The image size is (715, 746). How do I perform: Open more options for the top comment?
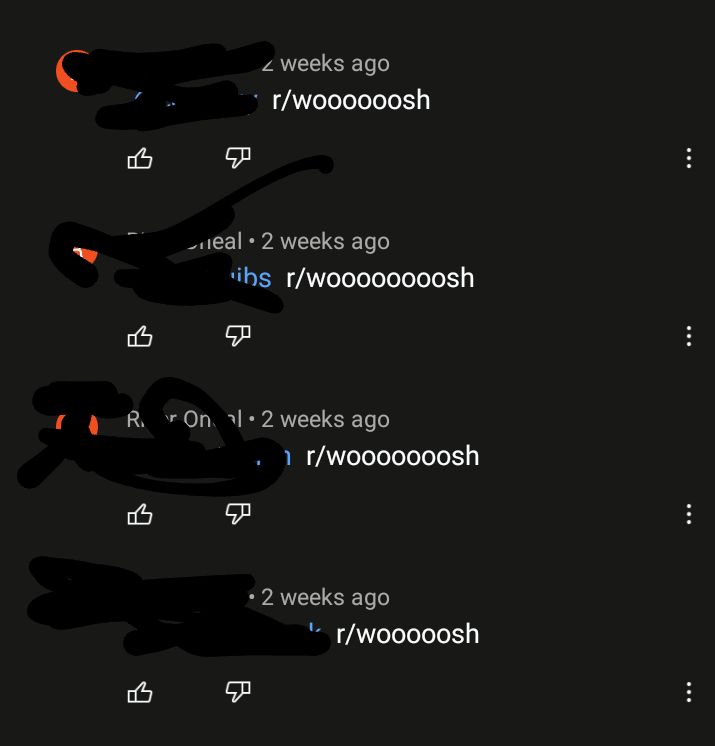coord(689,158)
